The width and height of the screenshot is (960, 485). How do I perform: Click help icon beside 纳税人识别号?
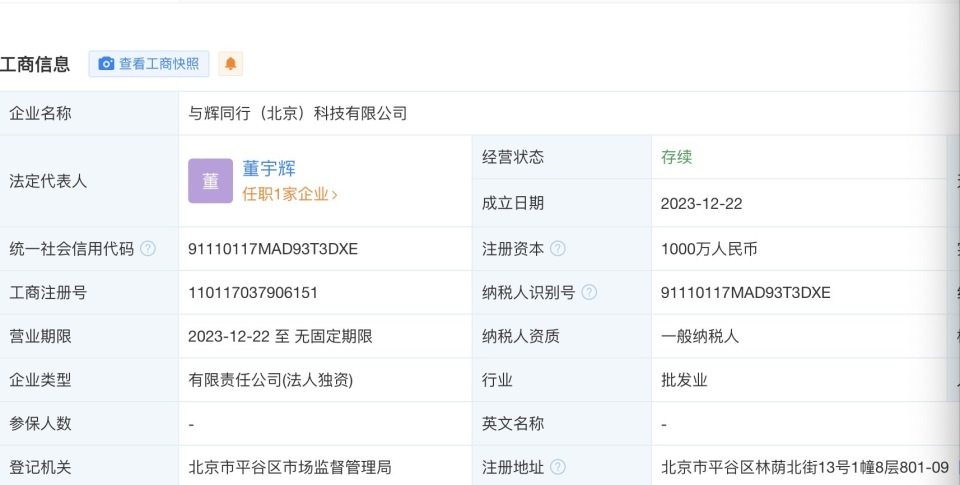[589, 292]
